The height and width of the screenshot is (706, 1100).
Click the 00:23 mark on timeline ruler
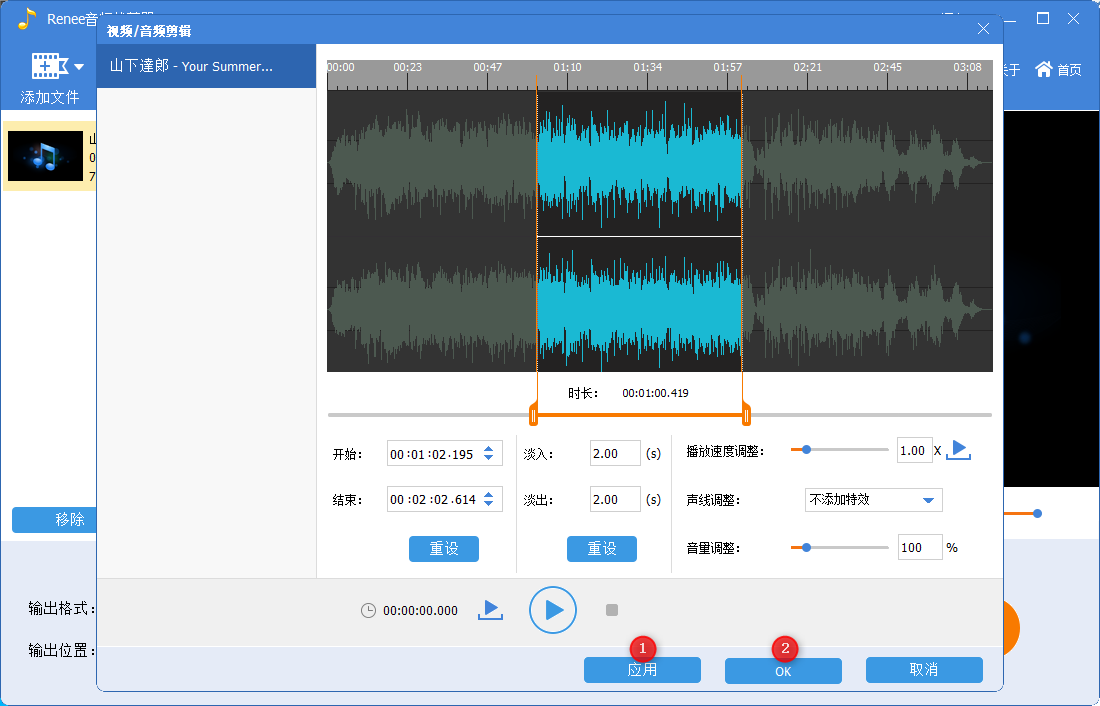[x=407, y=67]
